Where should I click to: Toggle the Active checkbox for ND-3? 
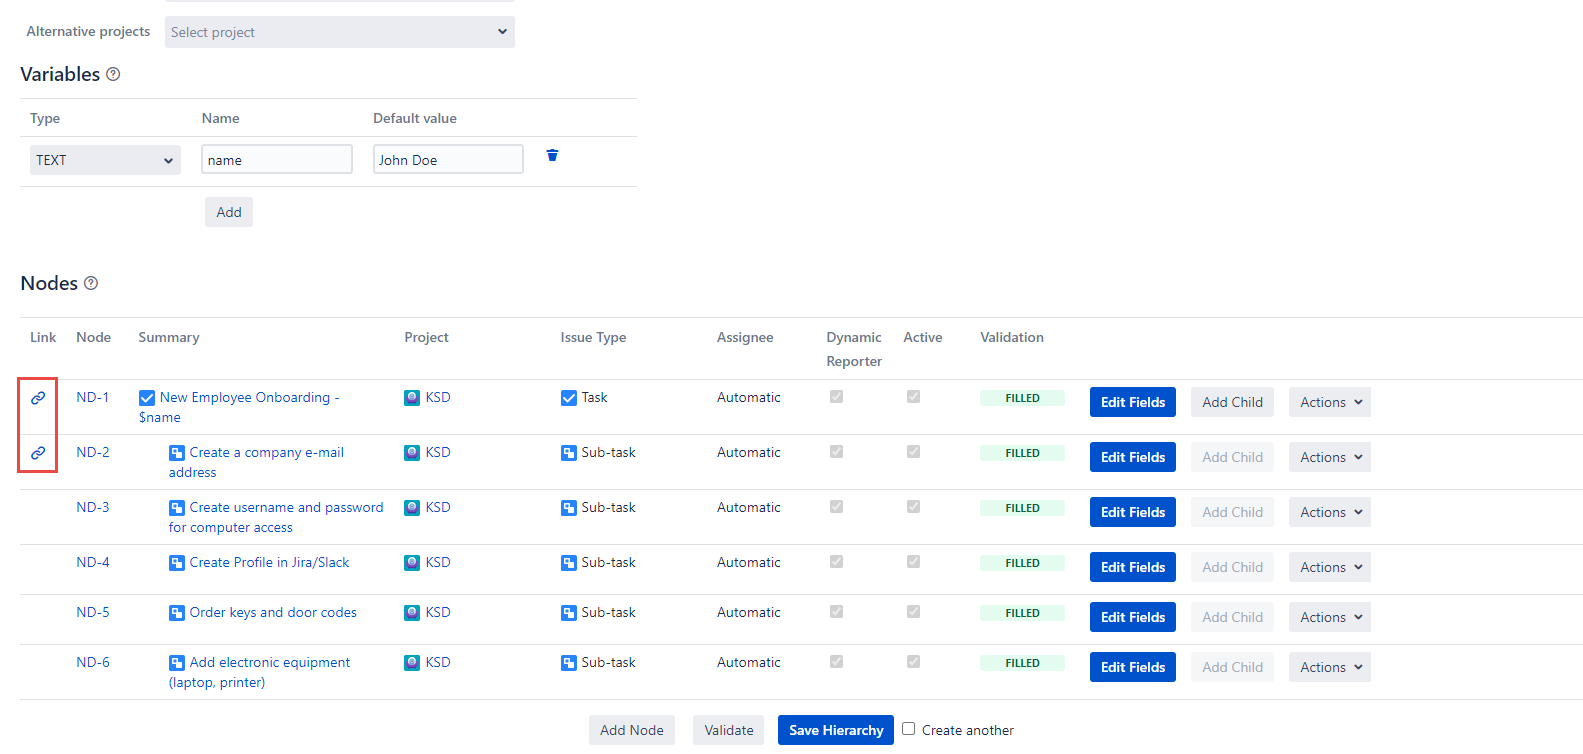913,507
